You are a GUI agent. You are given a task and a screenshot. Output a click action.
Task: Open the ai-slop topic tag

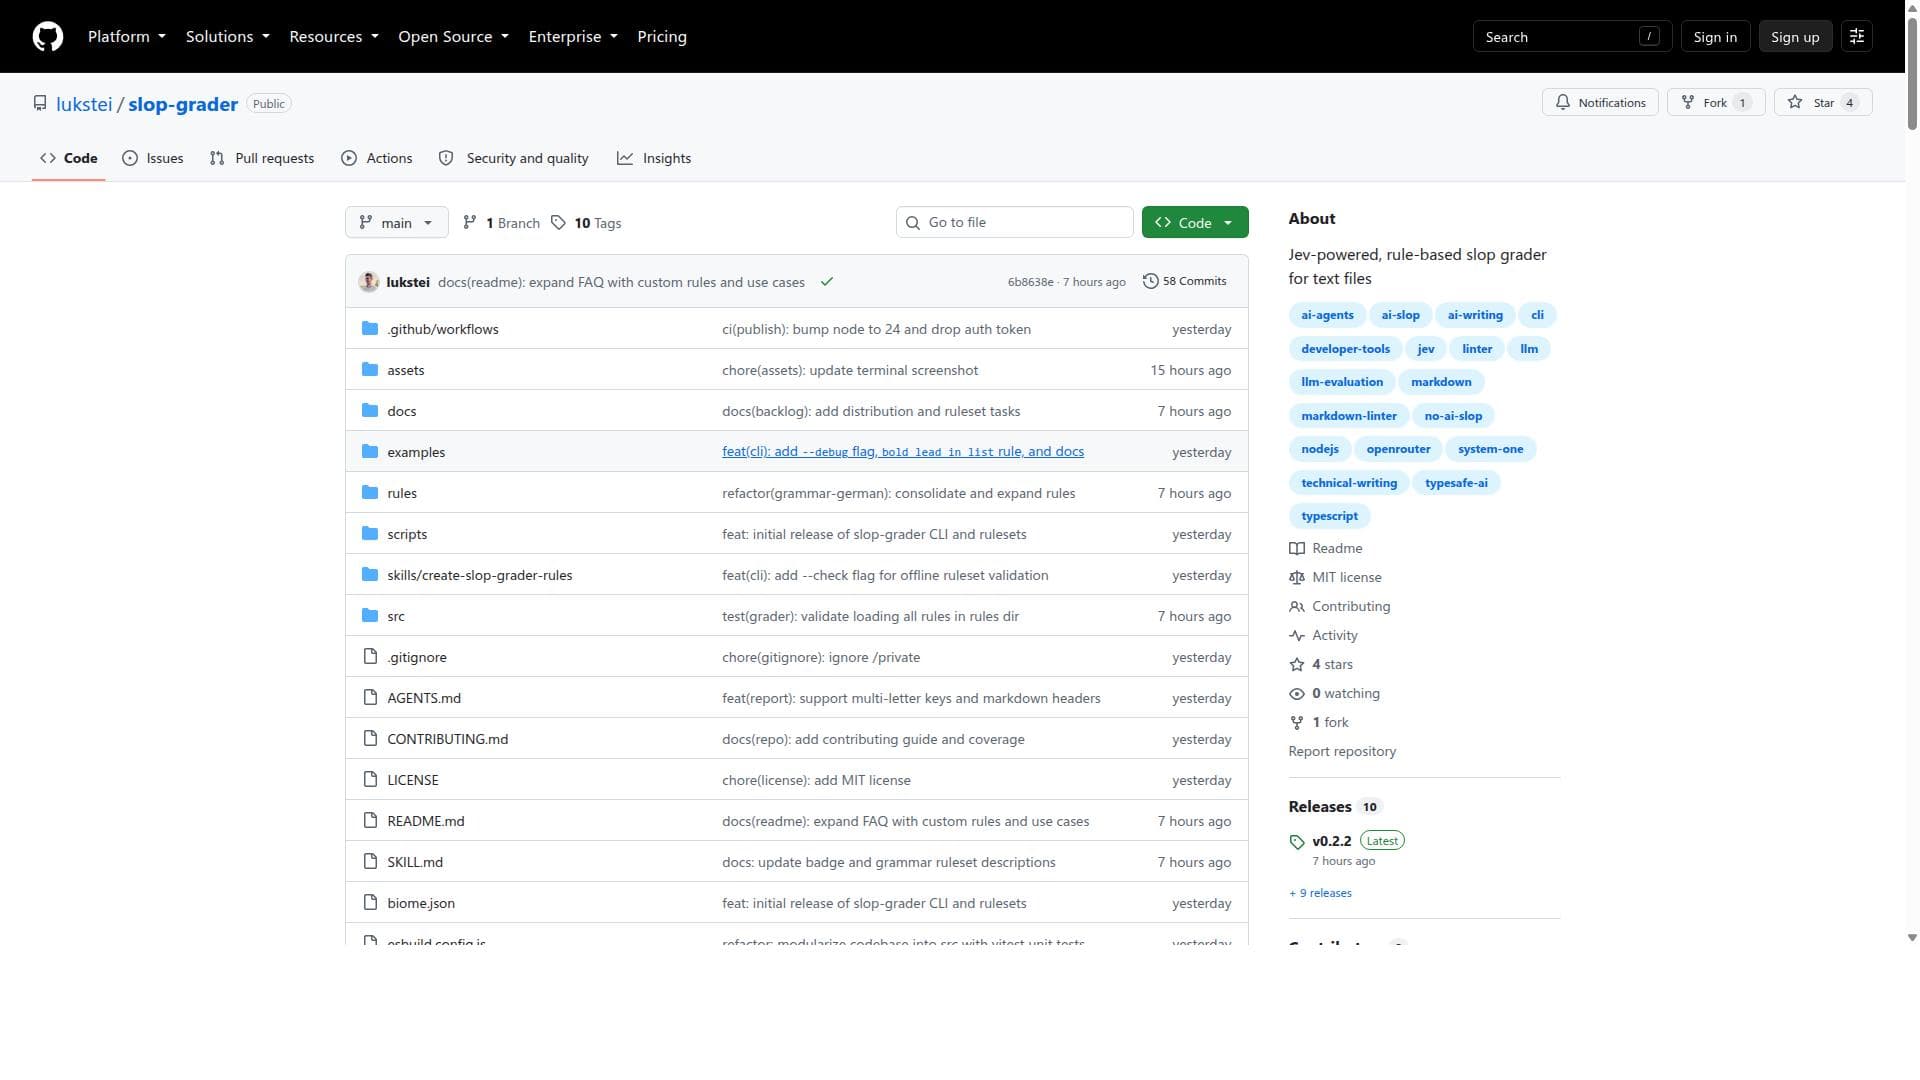click(1400, 316)
